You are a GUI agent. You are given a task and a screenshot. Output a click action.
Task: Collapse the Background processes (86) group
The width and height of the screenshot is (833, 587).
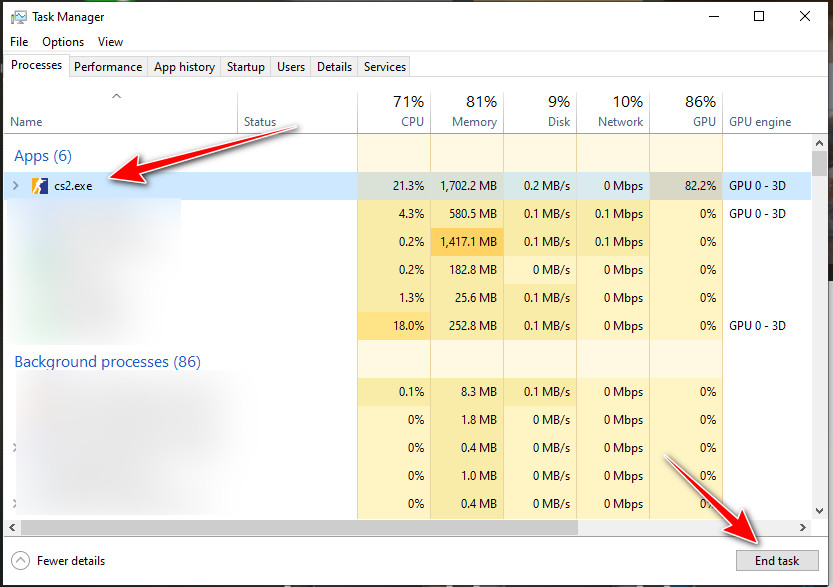pos(107,362)
